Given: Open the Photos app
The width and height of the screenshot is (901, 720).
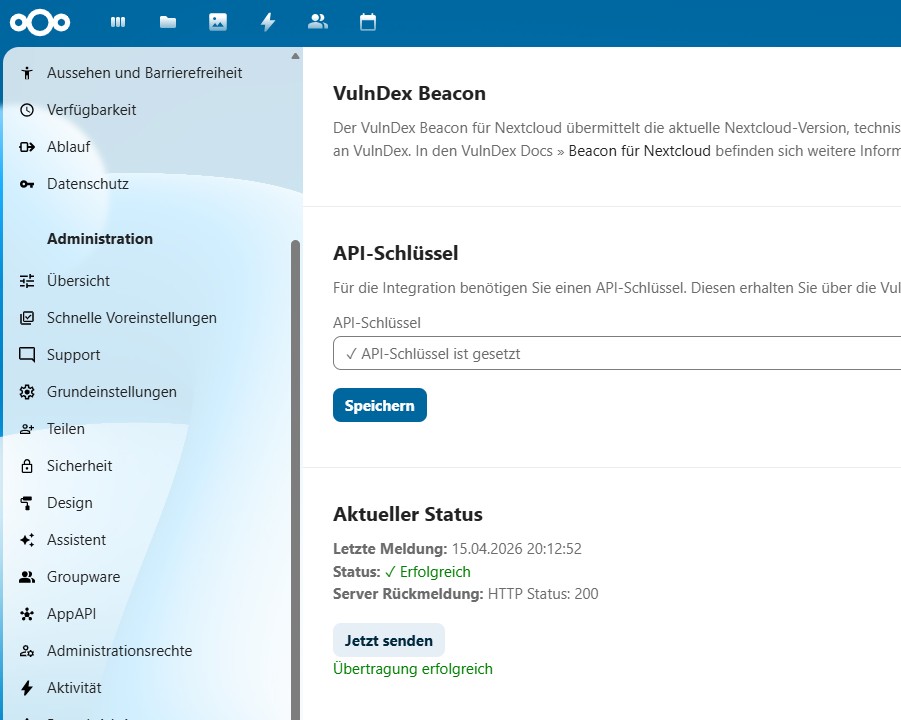Looking at the screenshot, I should click(x=217, y=22).
